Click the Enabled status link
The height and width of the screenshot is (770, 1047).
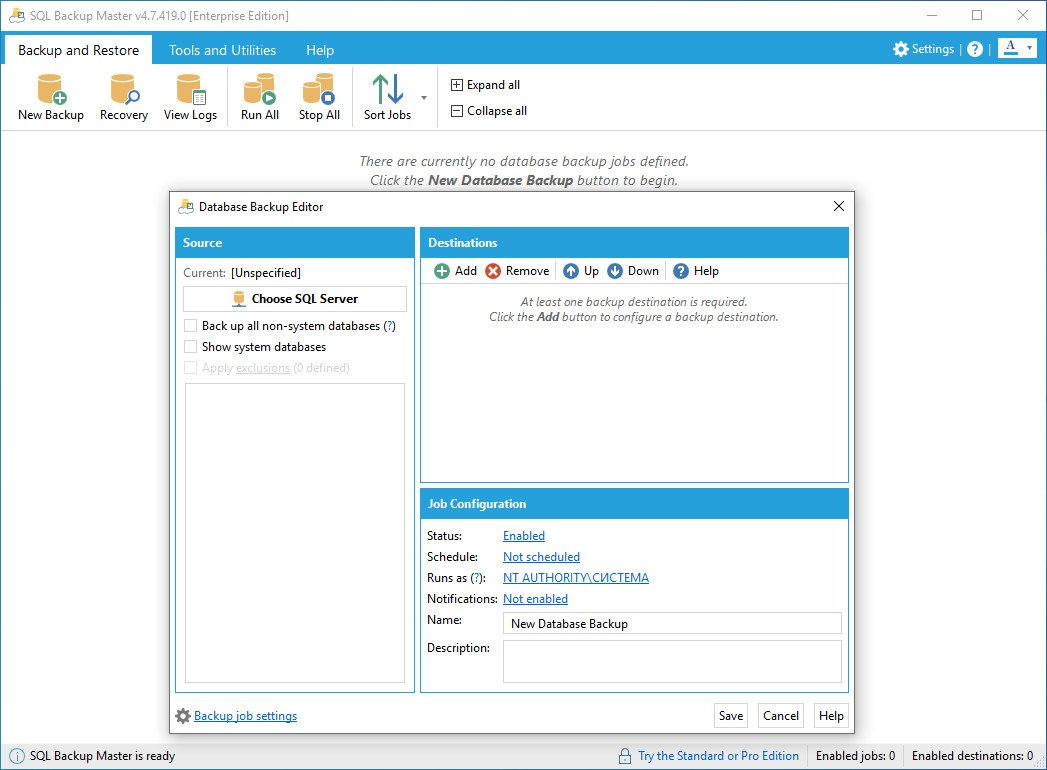(x=524, y=536)
